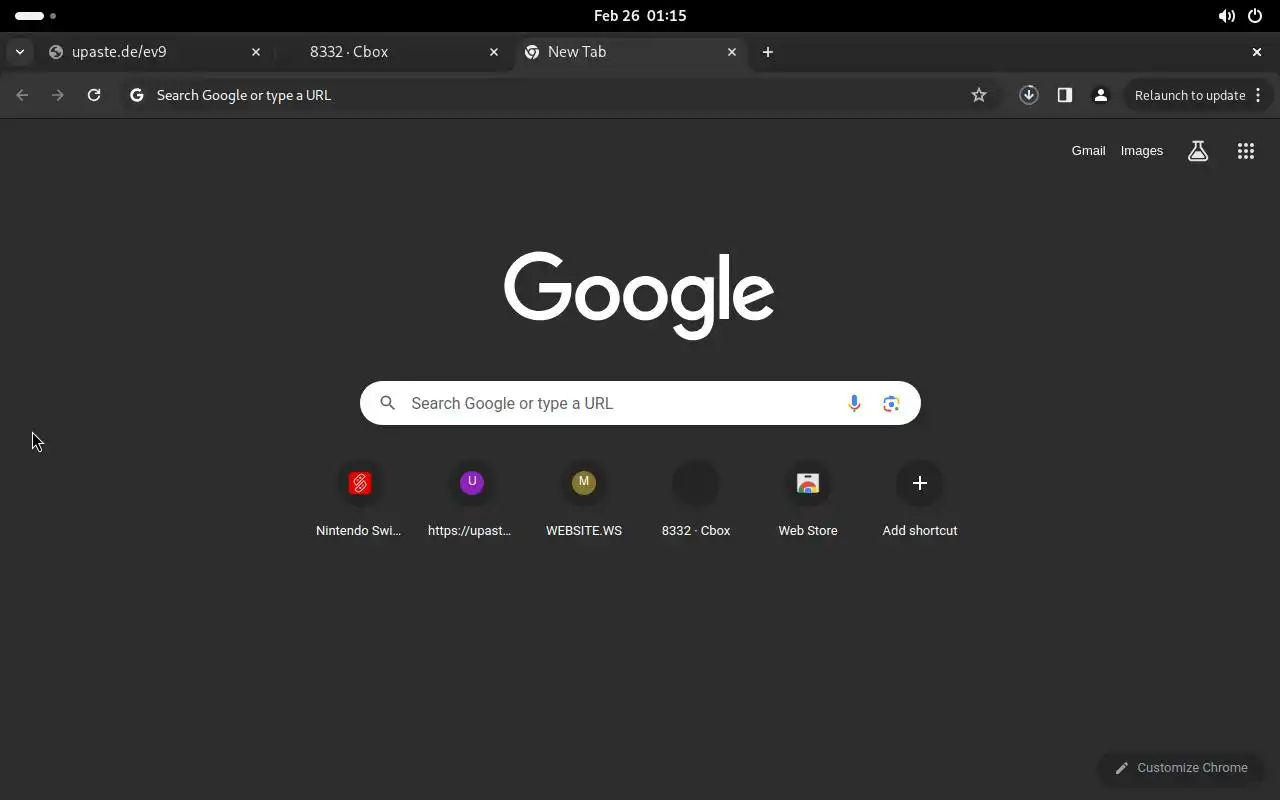The width and height of the screenshot is (1280, 800).
Task: Open a new tab with plus button
Action: click(x=768, y=52)
